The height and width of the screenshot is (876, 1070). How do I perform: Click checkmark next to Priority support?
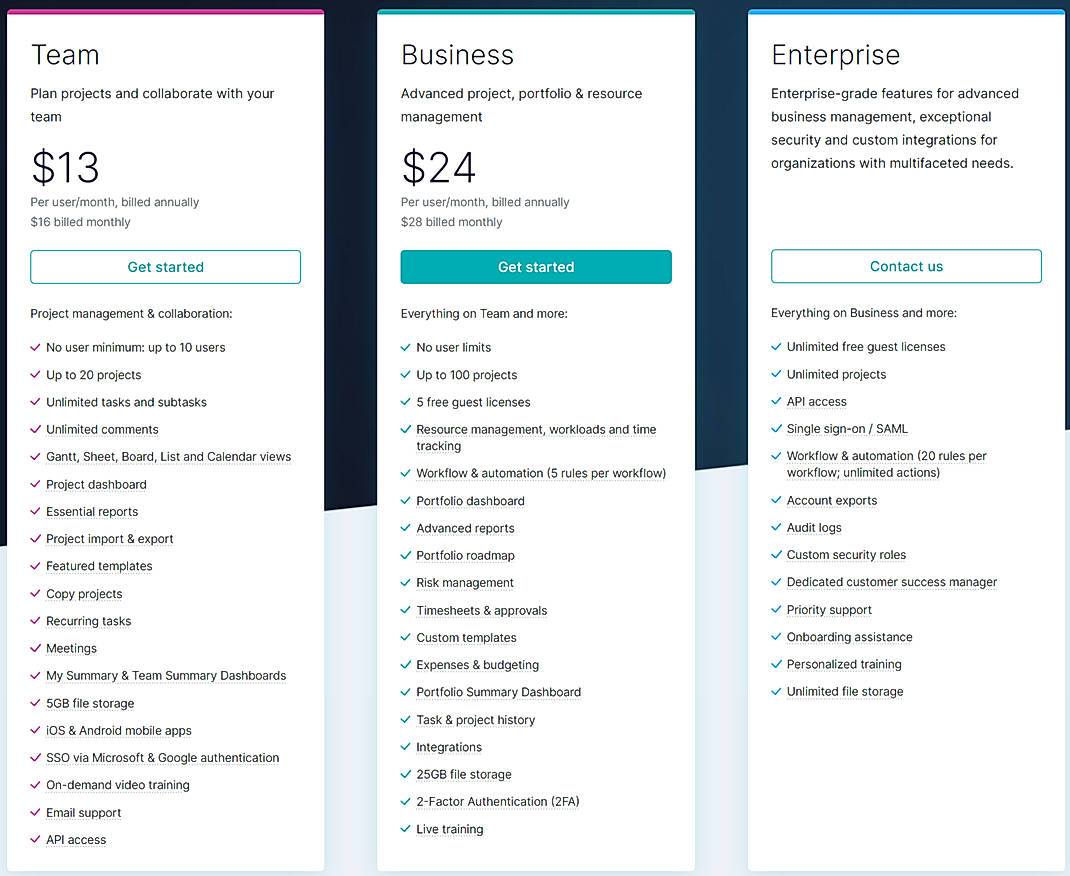coord(776,610)
